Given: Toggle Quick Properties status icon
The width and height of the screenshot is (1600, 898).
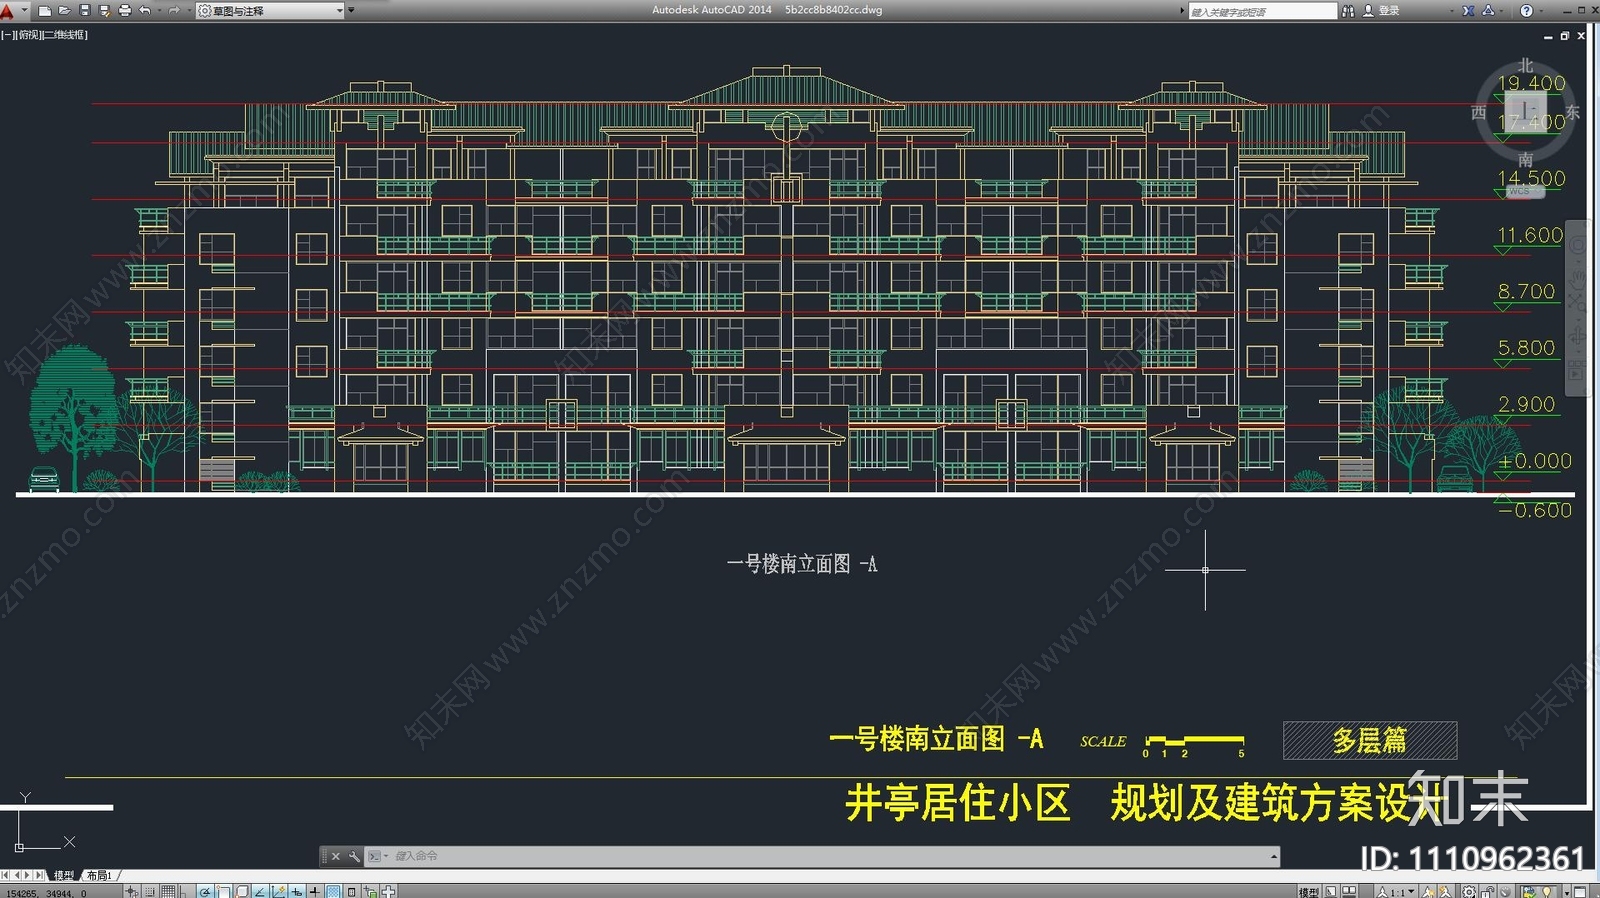Looking at the screenshot, I should point(352,890).
